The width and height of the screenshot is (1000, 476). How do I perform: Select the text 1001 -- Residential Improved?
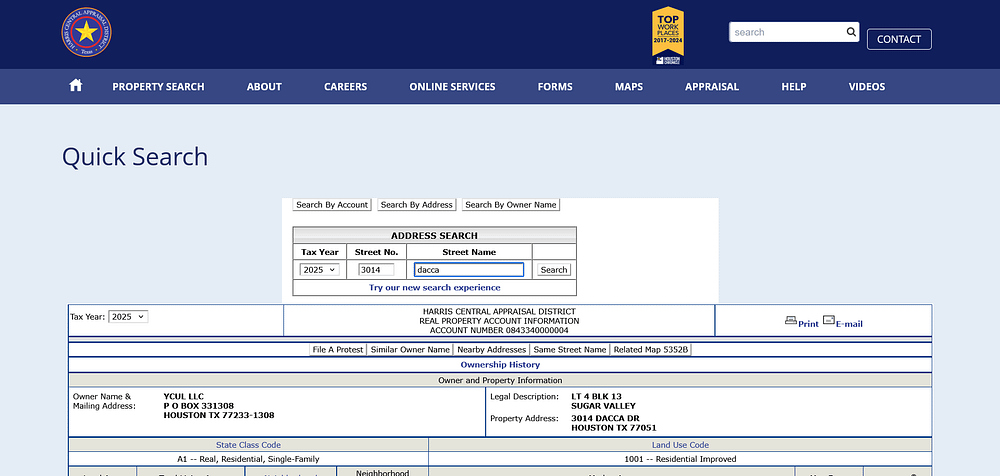click(680, 459)
